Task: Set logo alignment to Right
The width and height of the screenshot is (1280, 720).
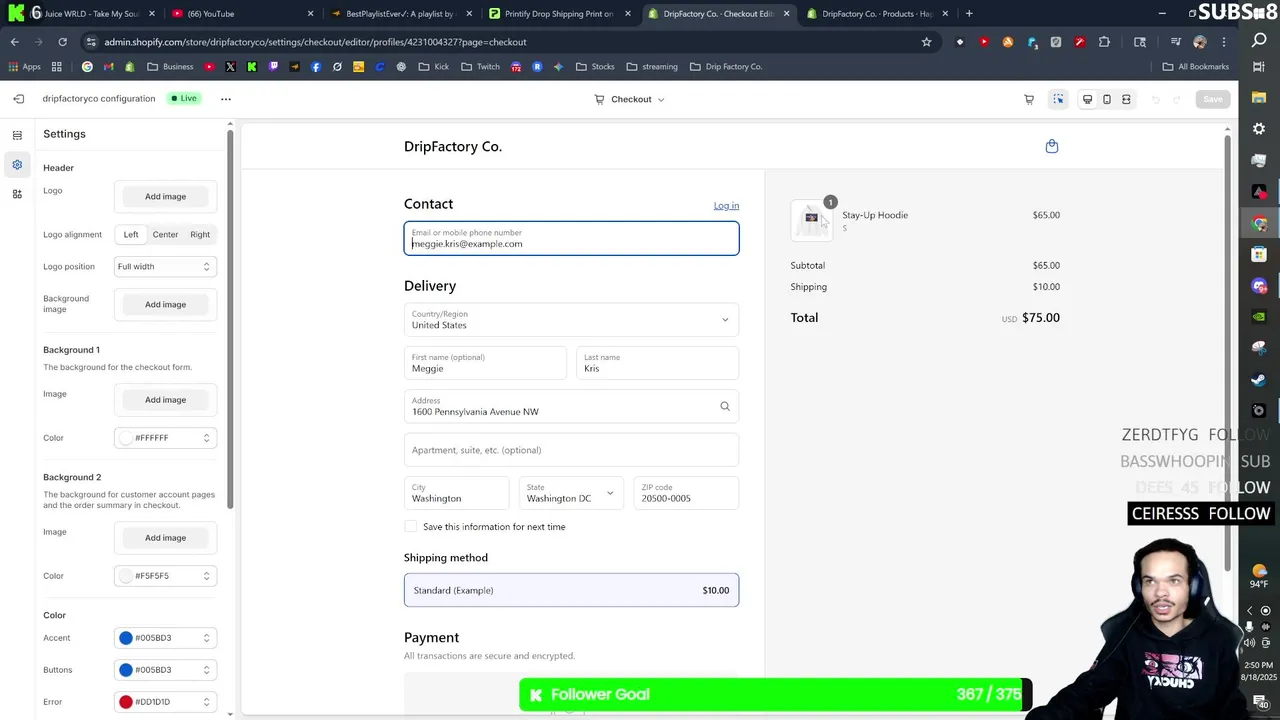Action: (200, 234)
